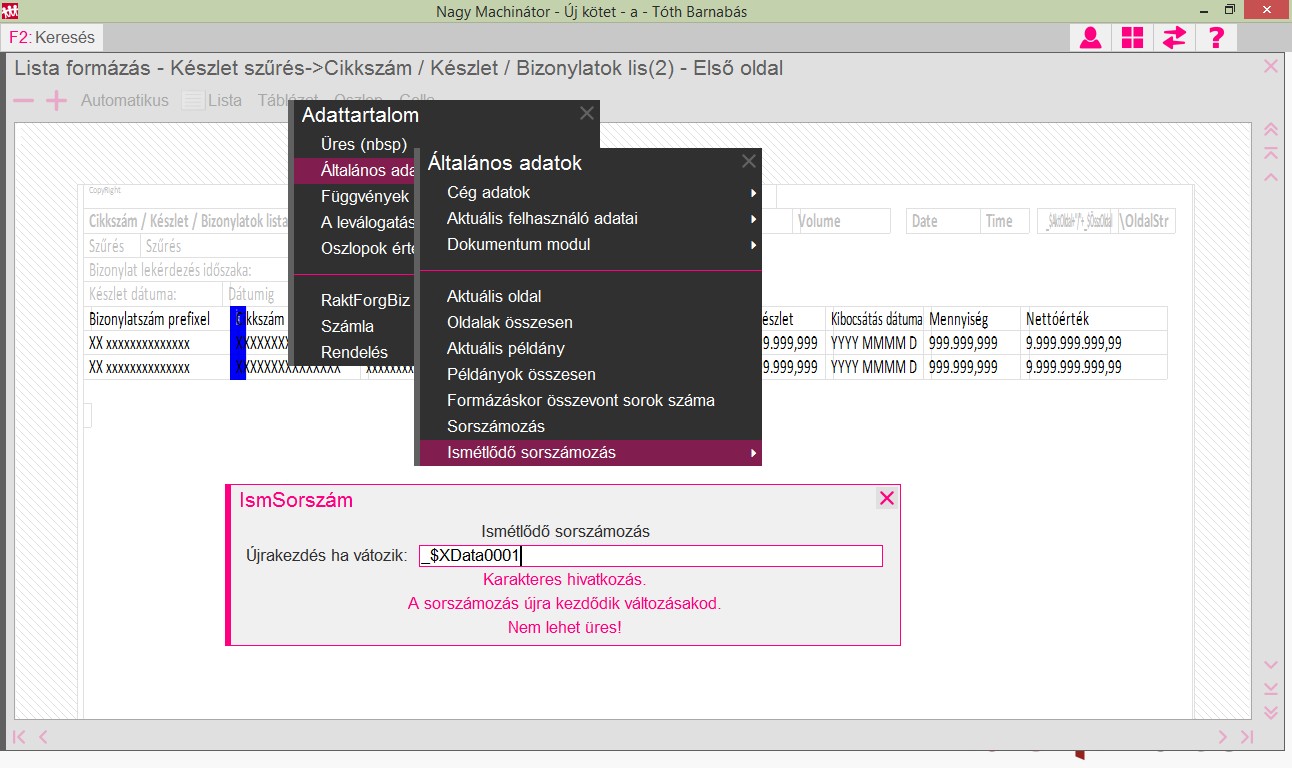Expand the Dokumentum modul submenu
Screen dimensions: 1292x768
(x=591, y=244)
